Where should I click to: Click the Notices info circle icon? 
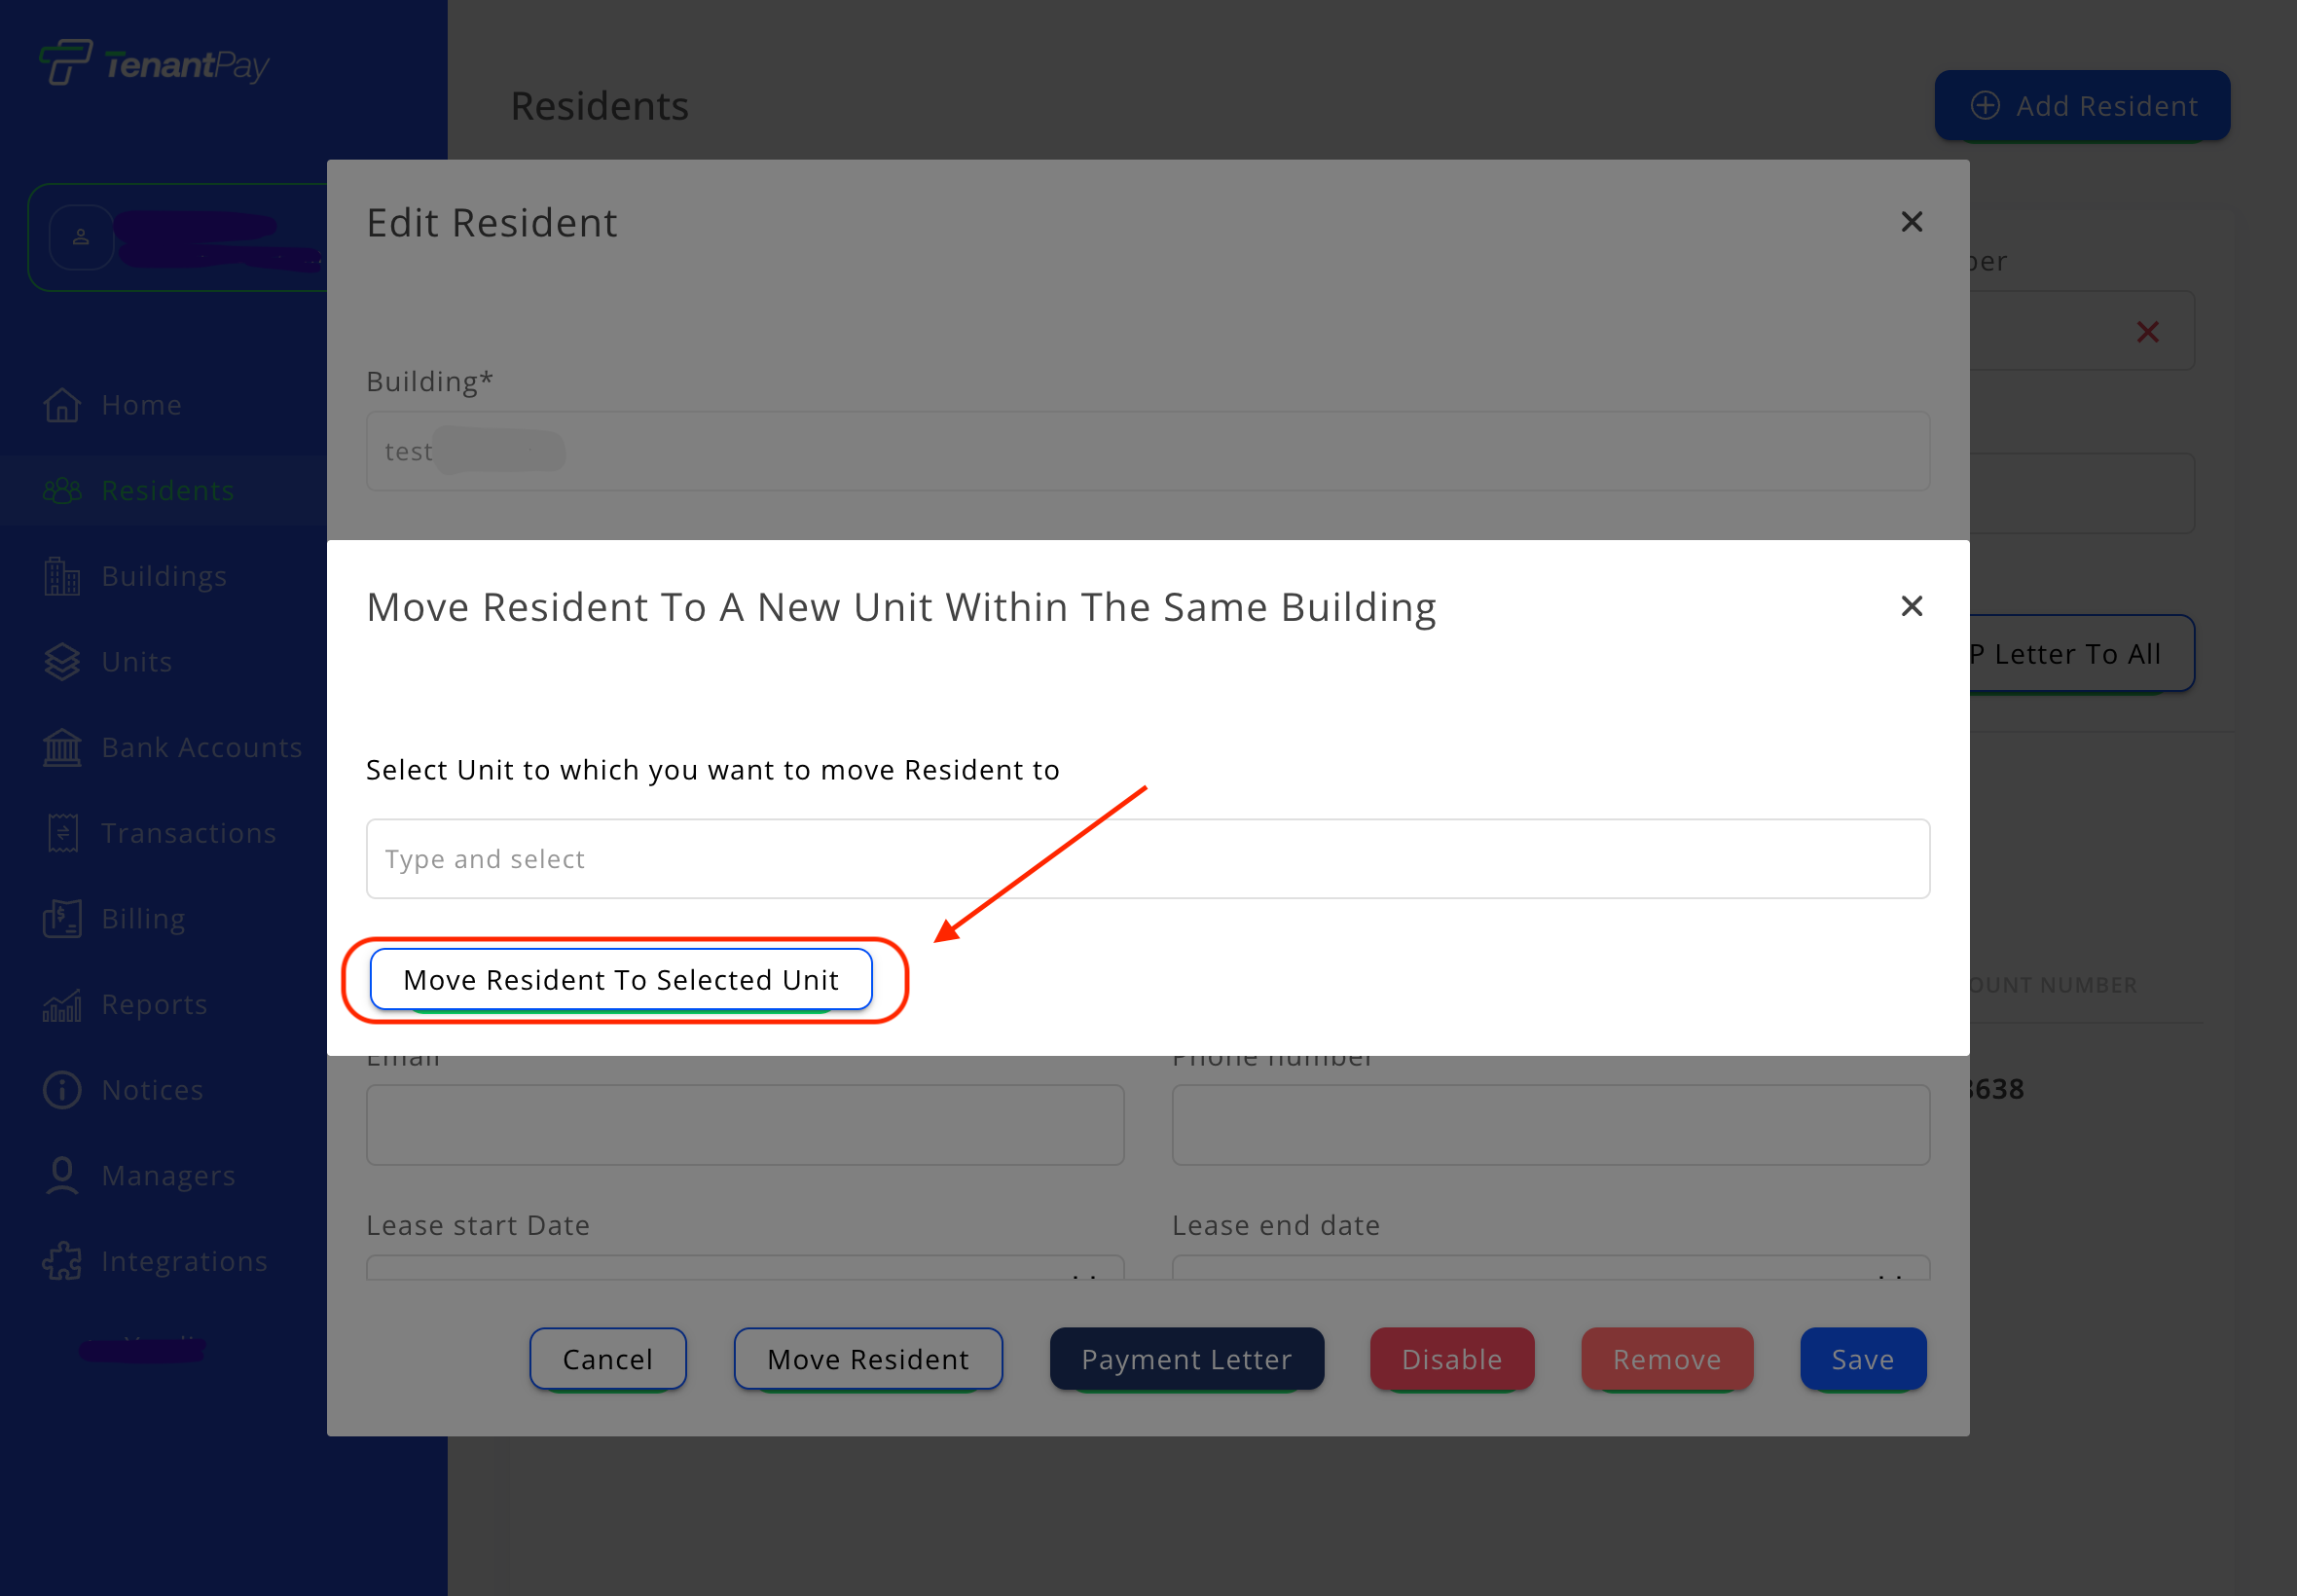(62, 1090)
